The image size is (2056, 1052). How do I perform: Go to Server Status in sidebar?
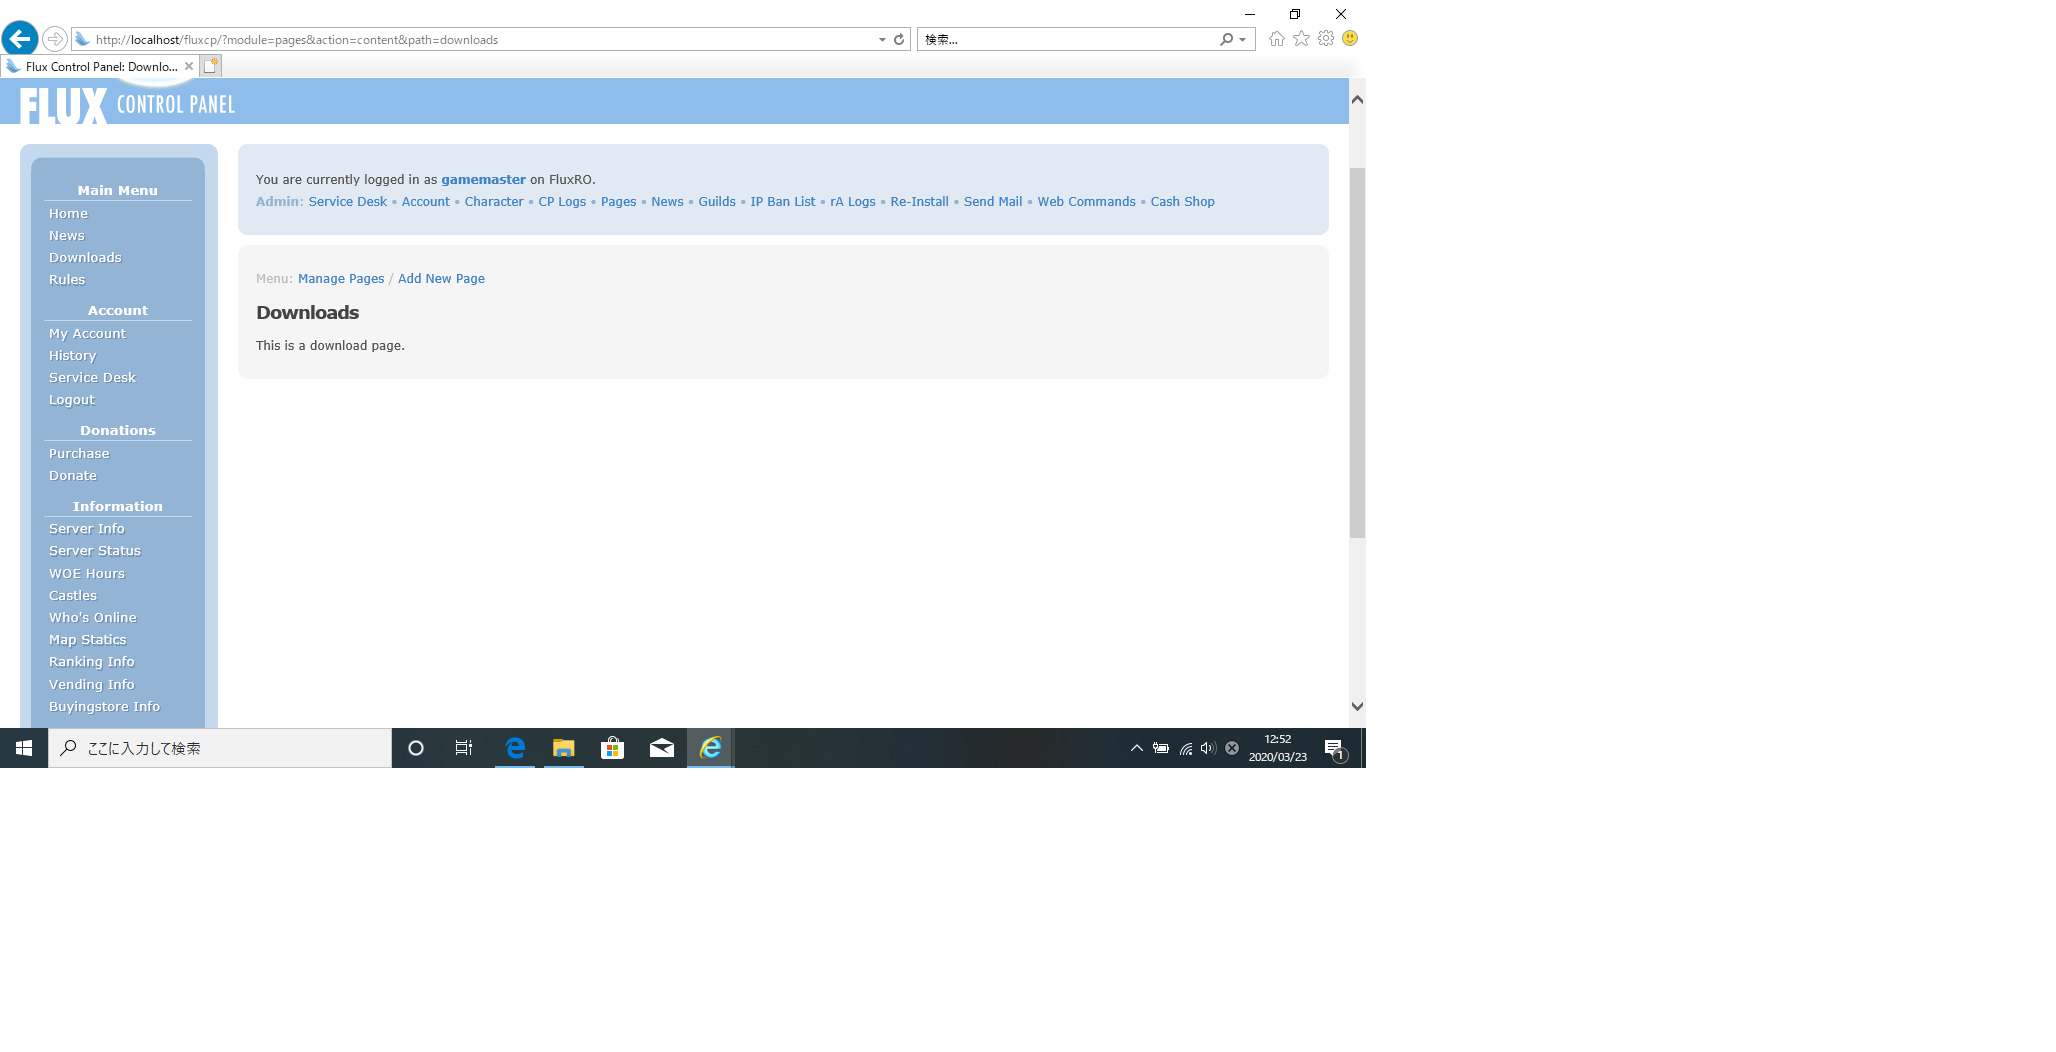95,551
